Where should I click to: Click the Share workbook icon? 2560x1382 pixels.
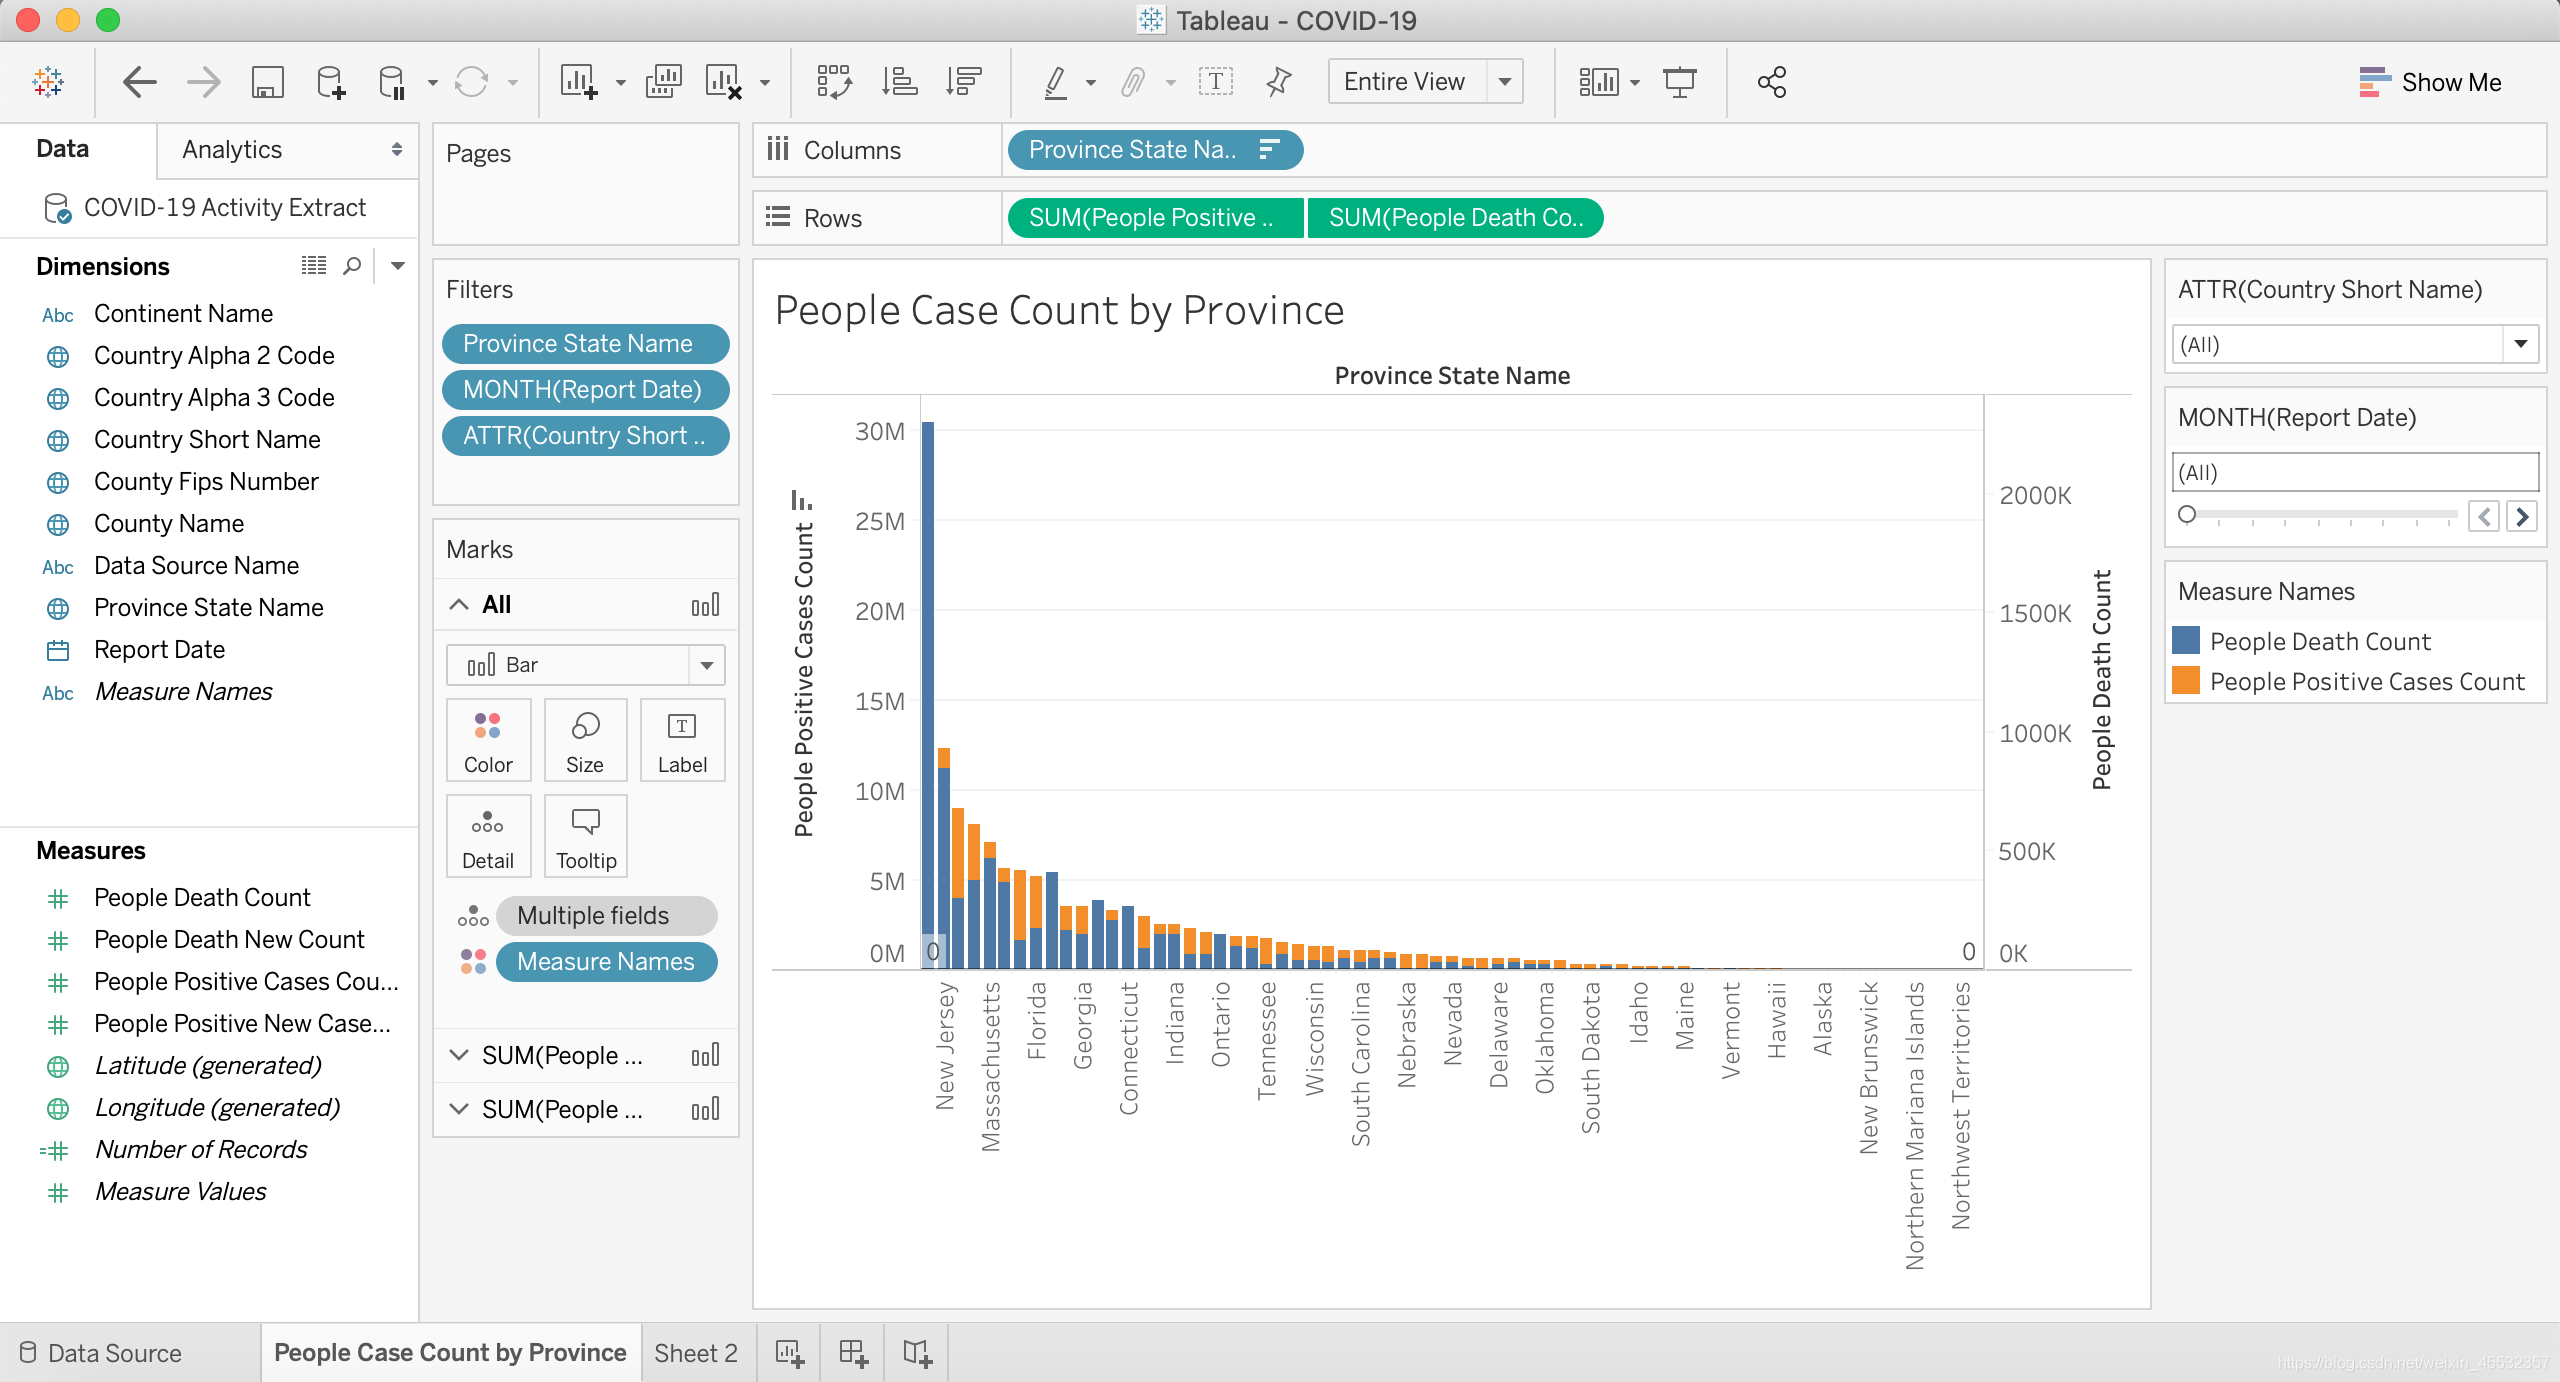click(x=1771, y=82)
